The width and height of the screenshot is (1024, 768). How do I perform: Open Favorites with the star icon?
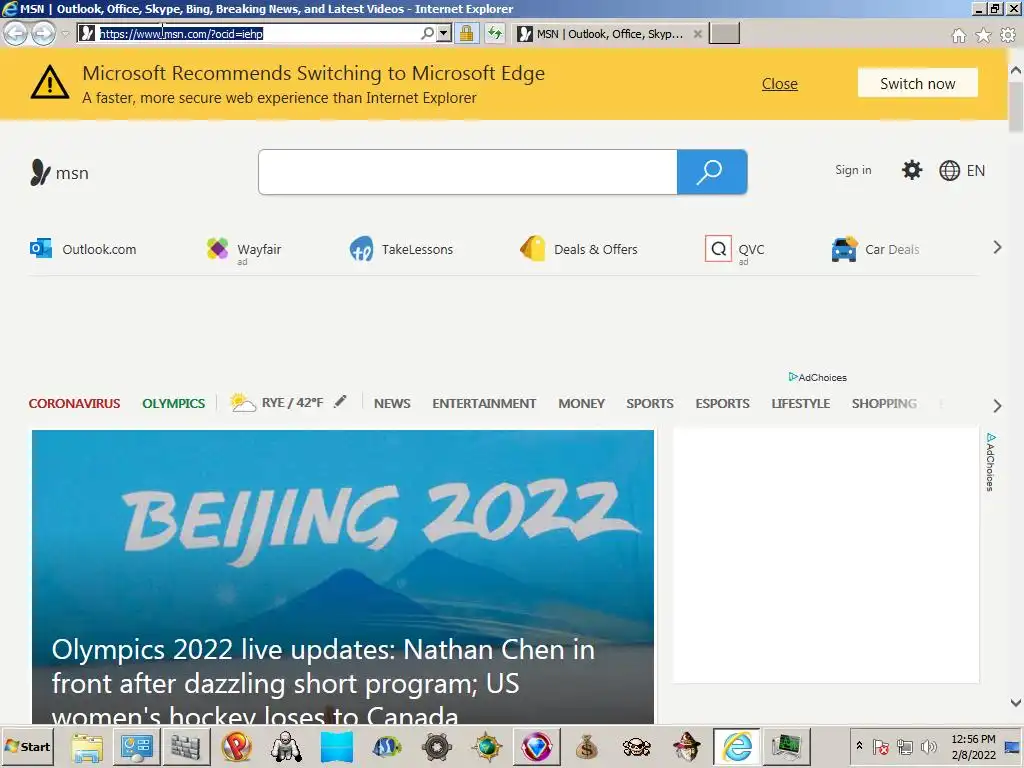[983, 35]
